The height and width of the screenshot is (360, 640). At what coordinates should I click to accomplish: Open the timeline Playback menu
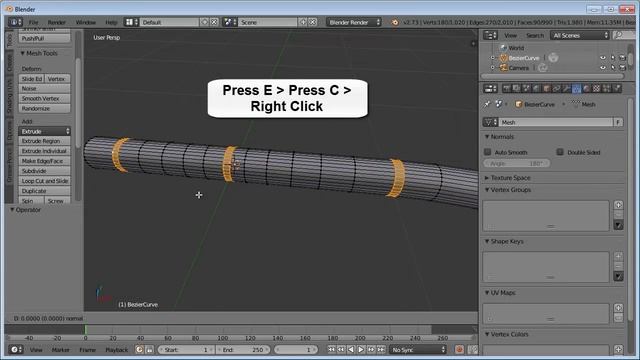point(117,349)
